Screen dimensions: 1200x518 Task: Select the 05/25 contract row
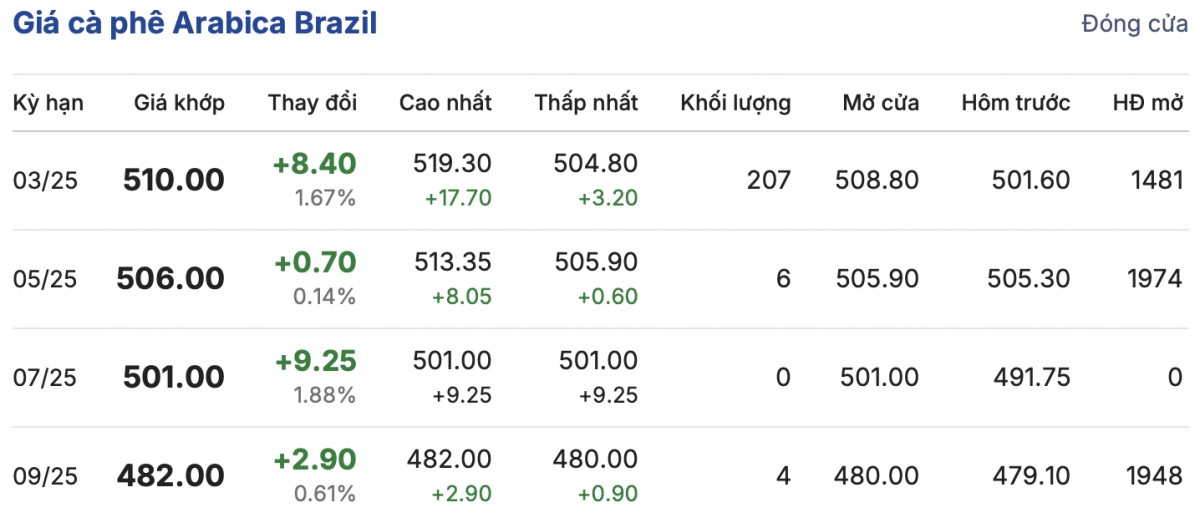pyautogui.click(x=45, y=279)
